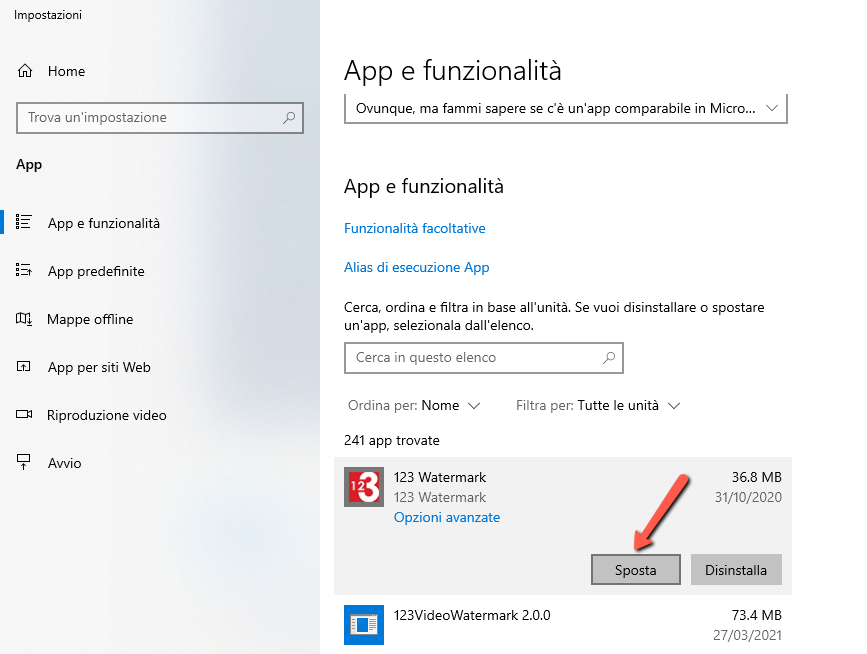Open the Avvio settings section
867x654 pixels.
65,463
